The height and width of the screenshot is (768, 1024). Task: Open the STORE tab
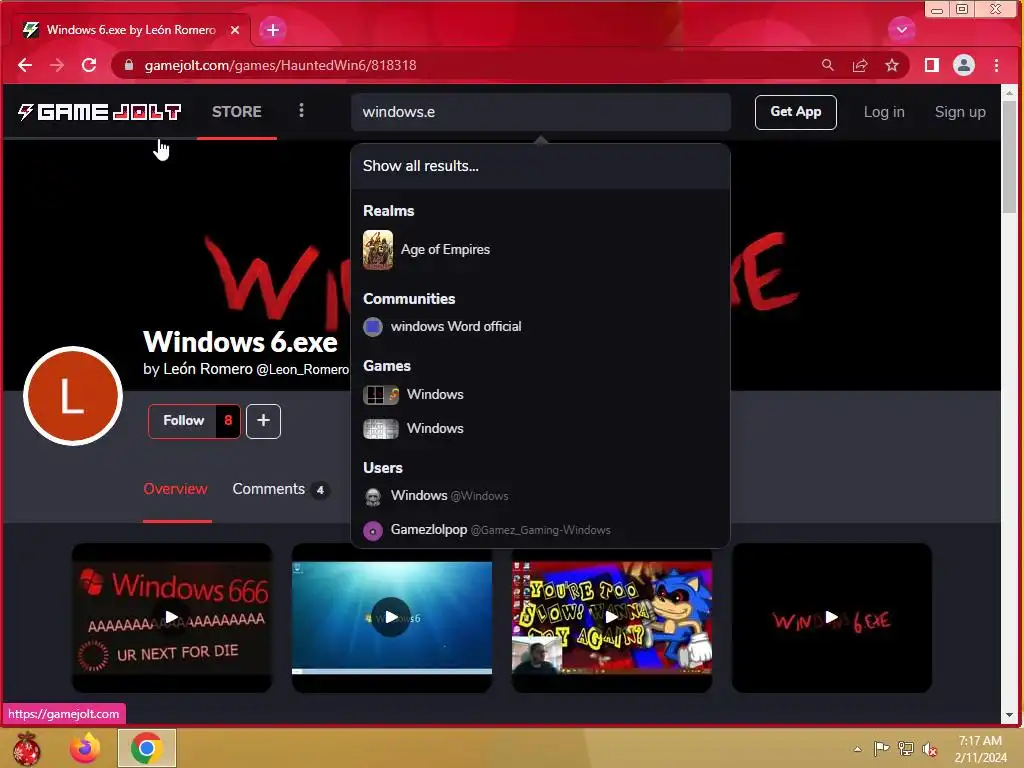[236, 112]
